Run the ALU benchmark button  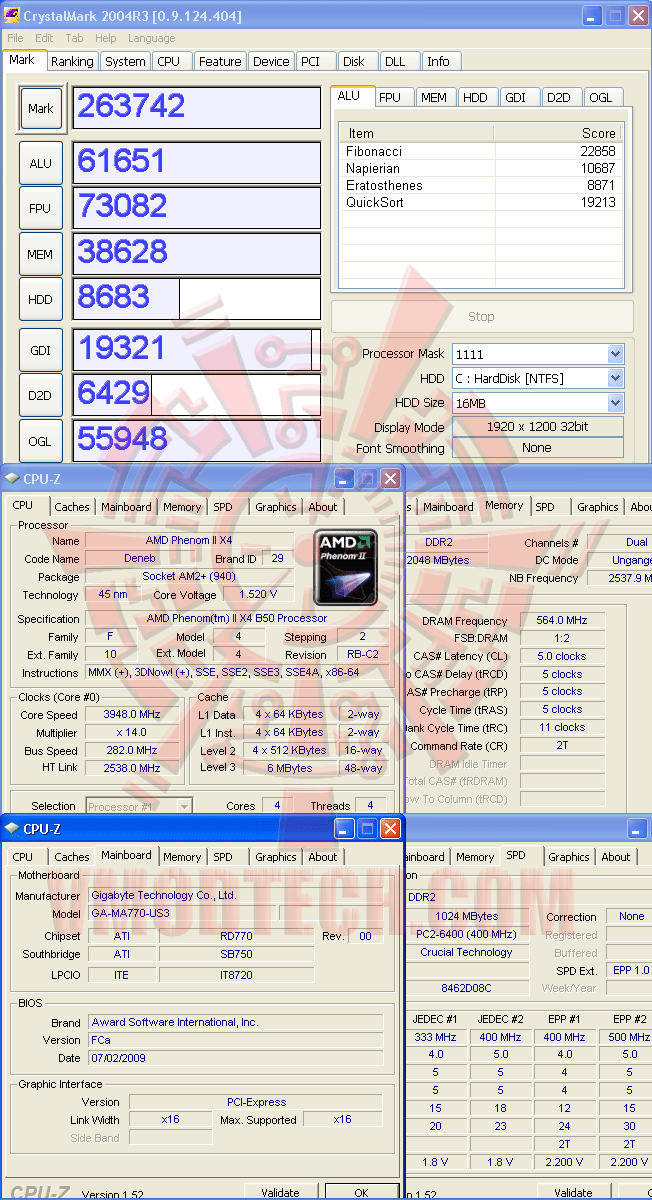41,163
